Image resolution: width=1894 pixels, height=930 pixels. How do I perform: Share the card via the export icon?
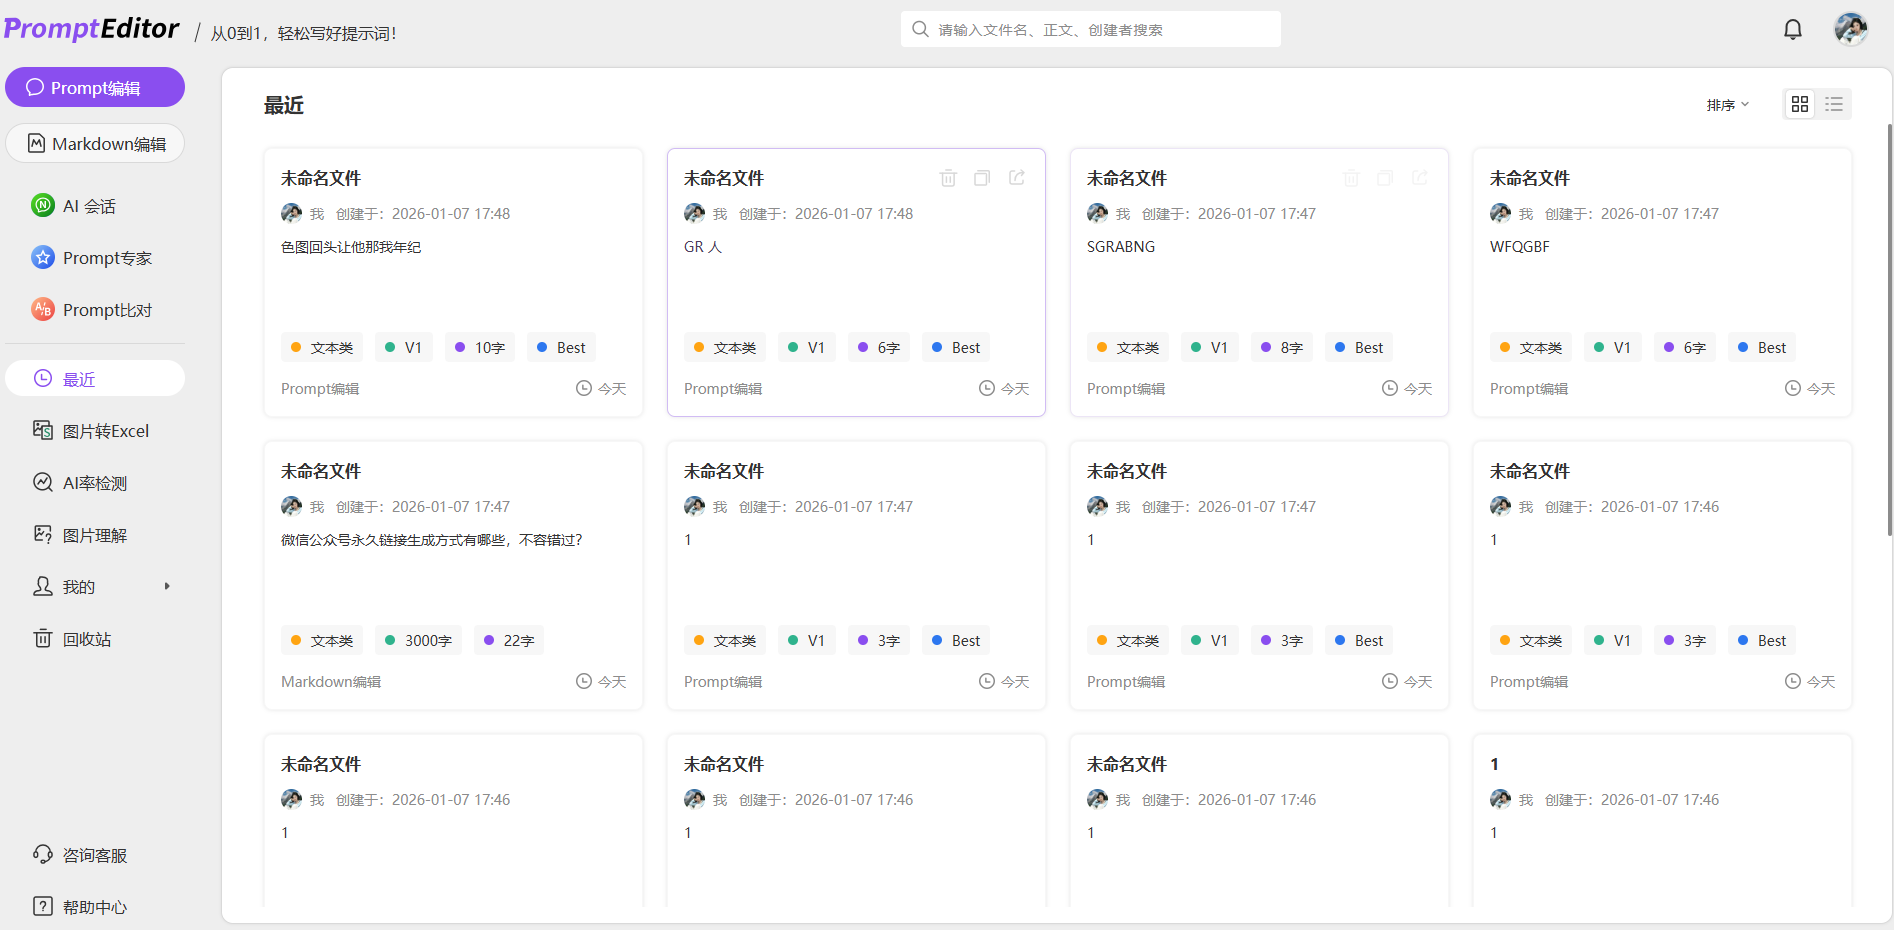[1017, 177]
